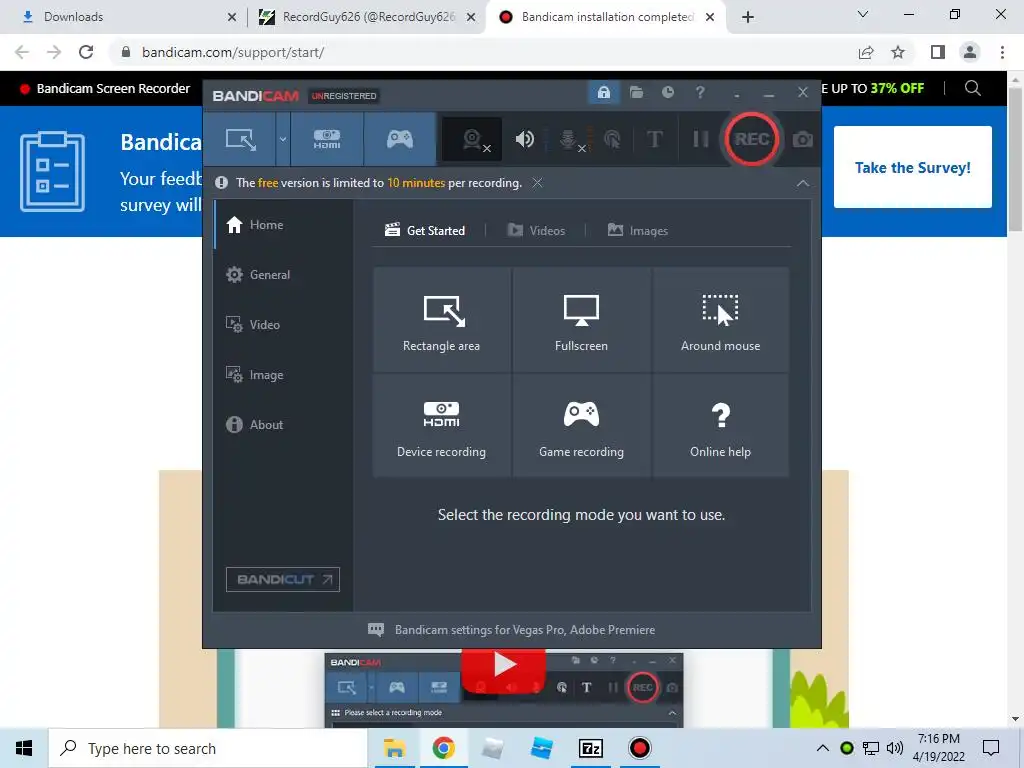Choose the Device recording tile
Screen dimensions: 1024x768
pos(441,425)
